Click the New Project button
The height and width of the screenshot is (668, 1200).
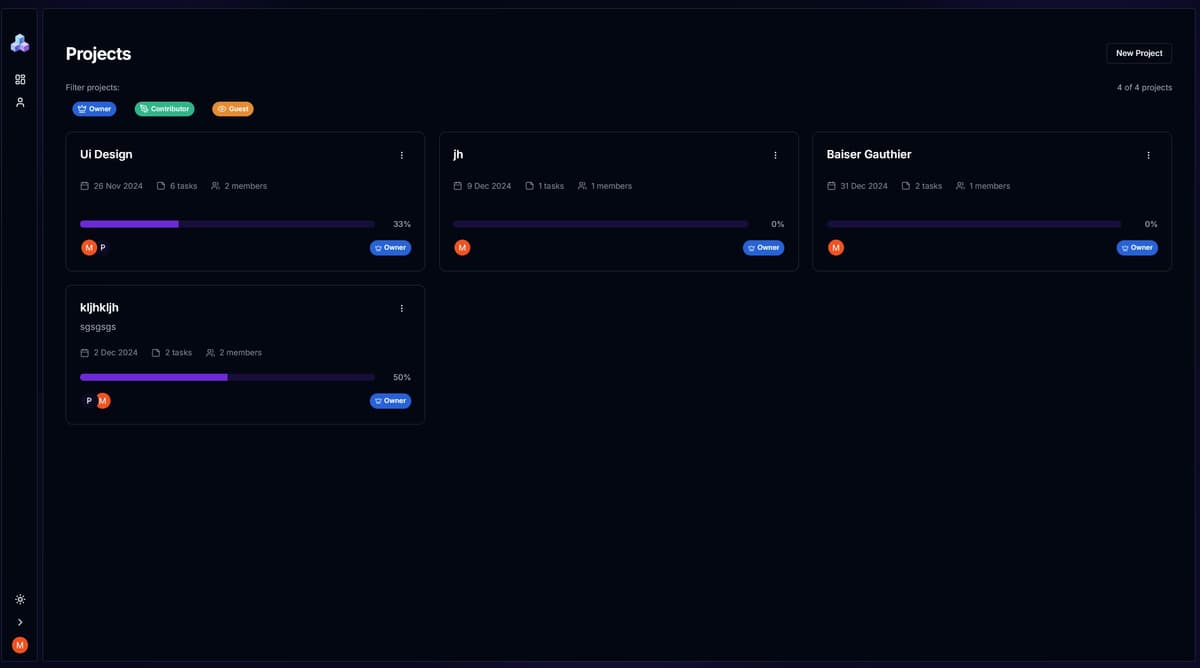click(1138, 53)
